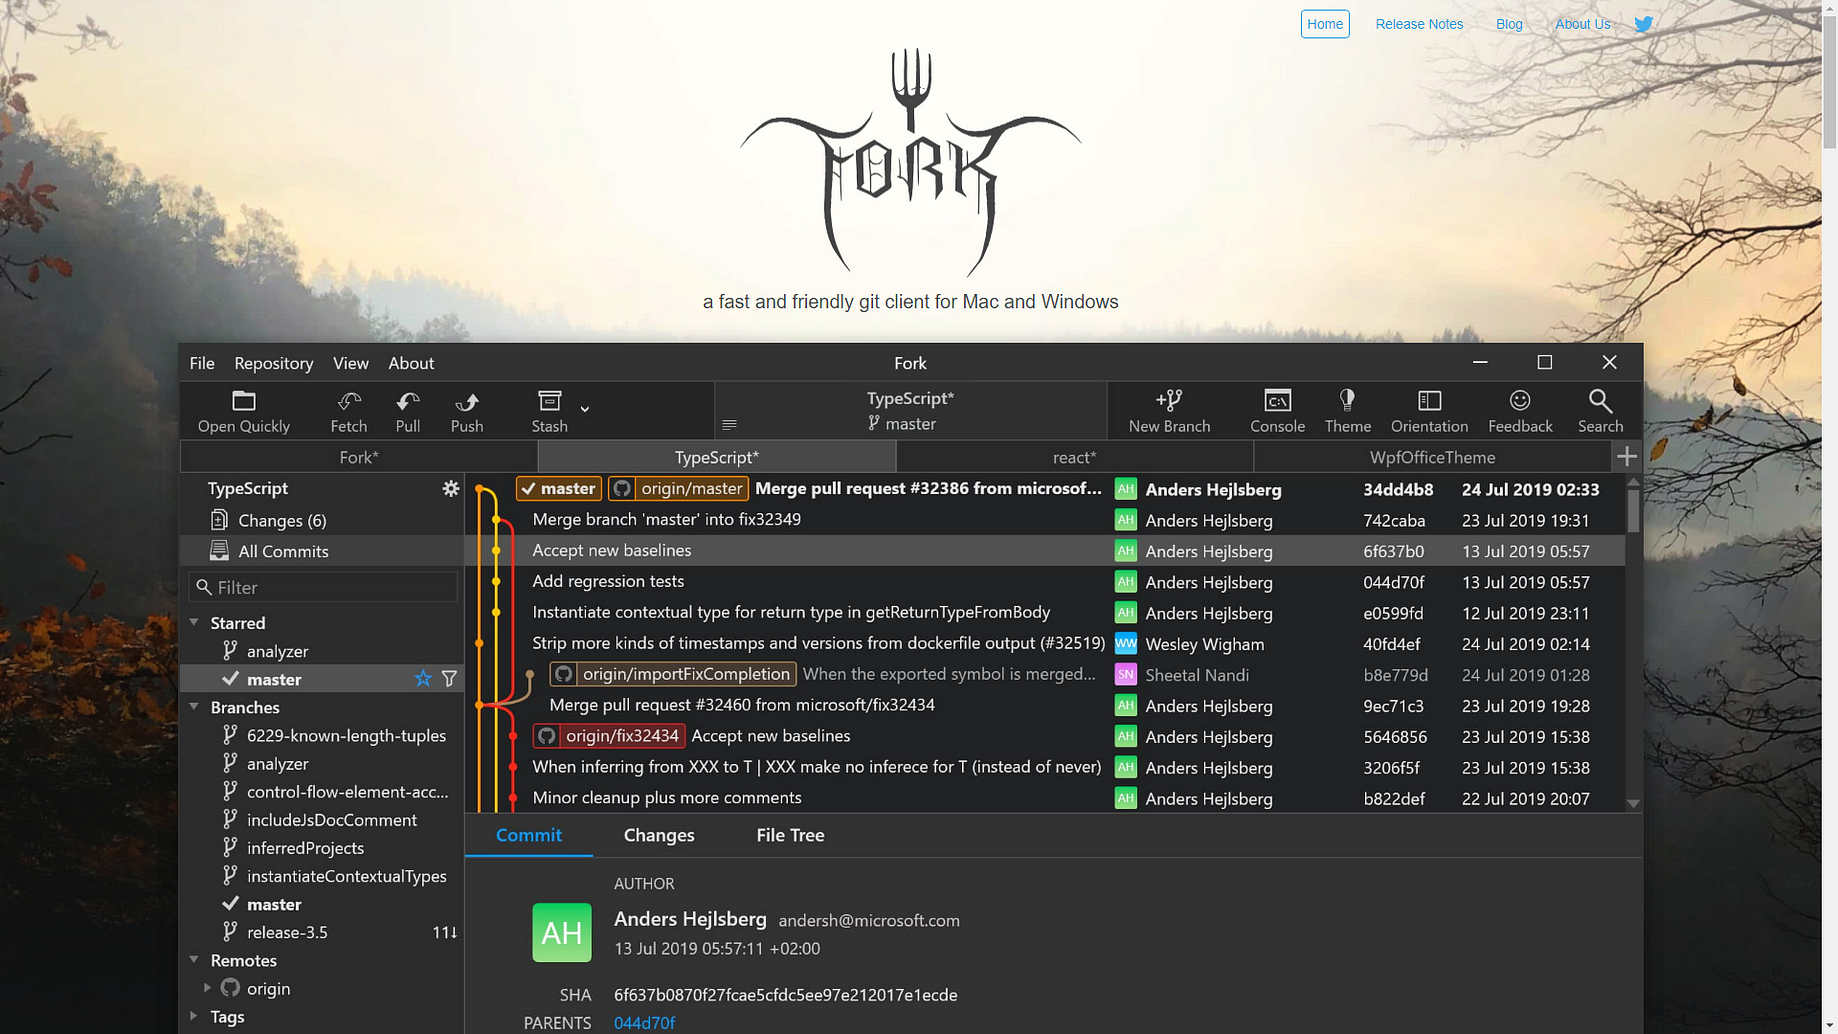Switch to the File Tree tab
The image size is (1838, 1034).
pos(790,835)
